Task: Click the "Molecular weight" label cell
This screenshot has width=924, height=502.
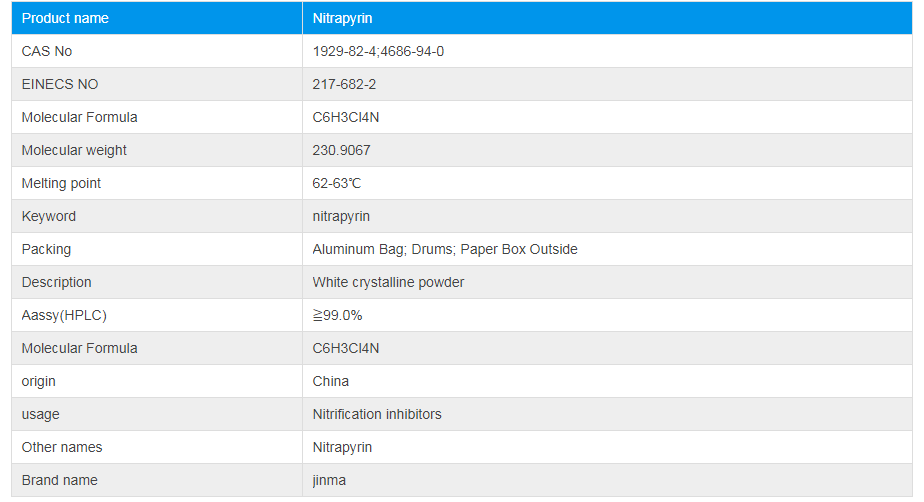Action: [x=74, y=150]
